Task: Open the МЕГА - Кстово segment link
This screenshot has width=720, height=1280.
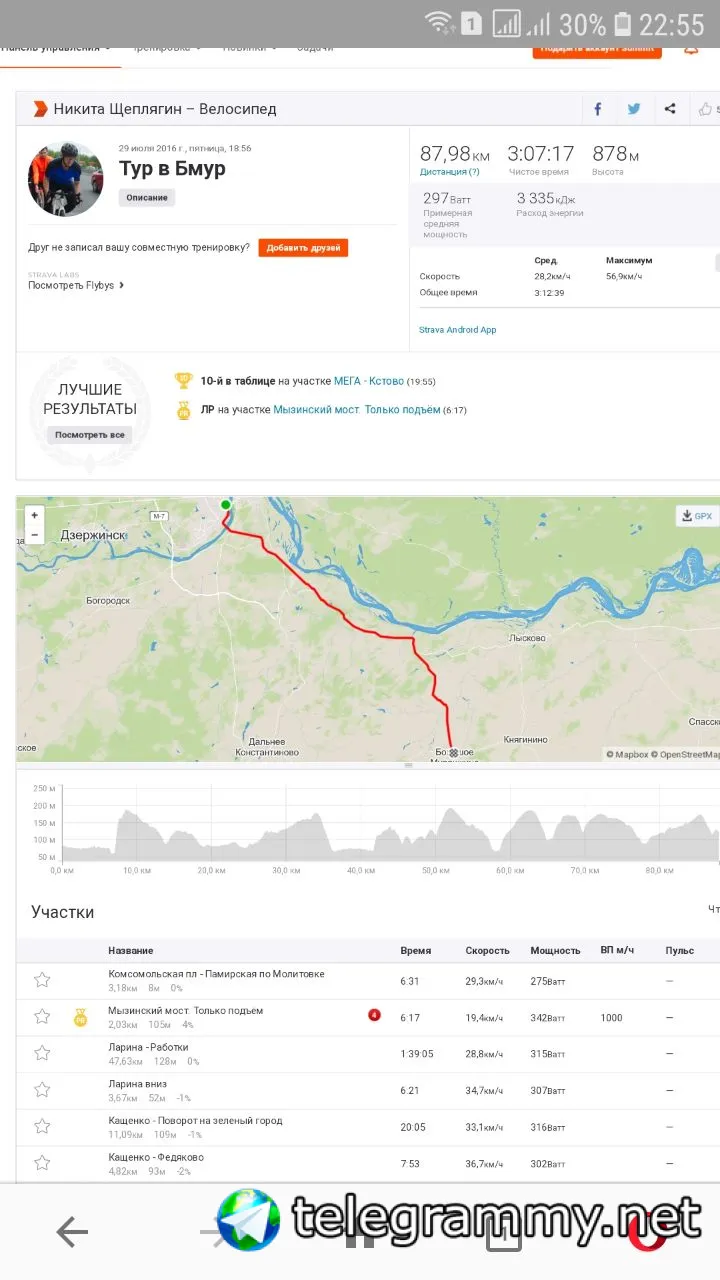Action: pos(368,381)
